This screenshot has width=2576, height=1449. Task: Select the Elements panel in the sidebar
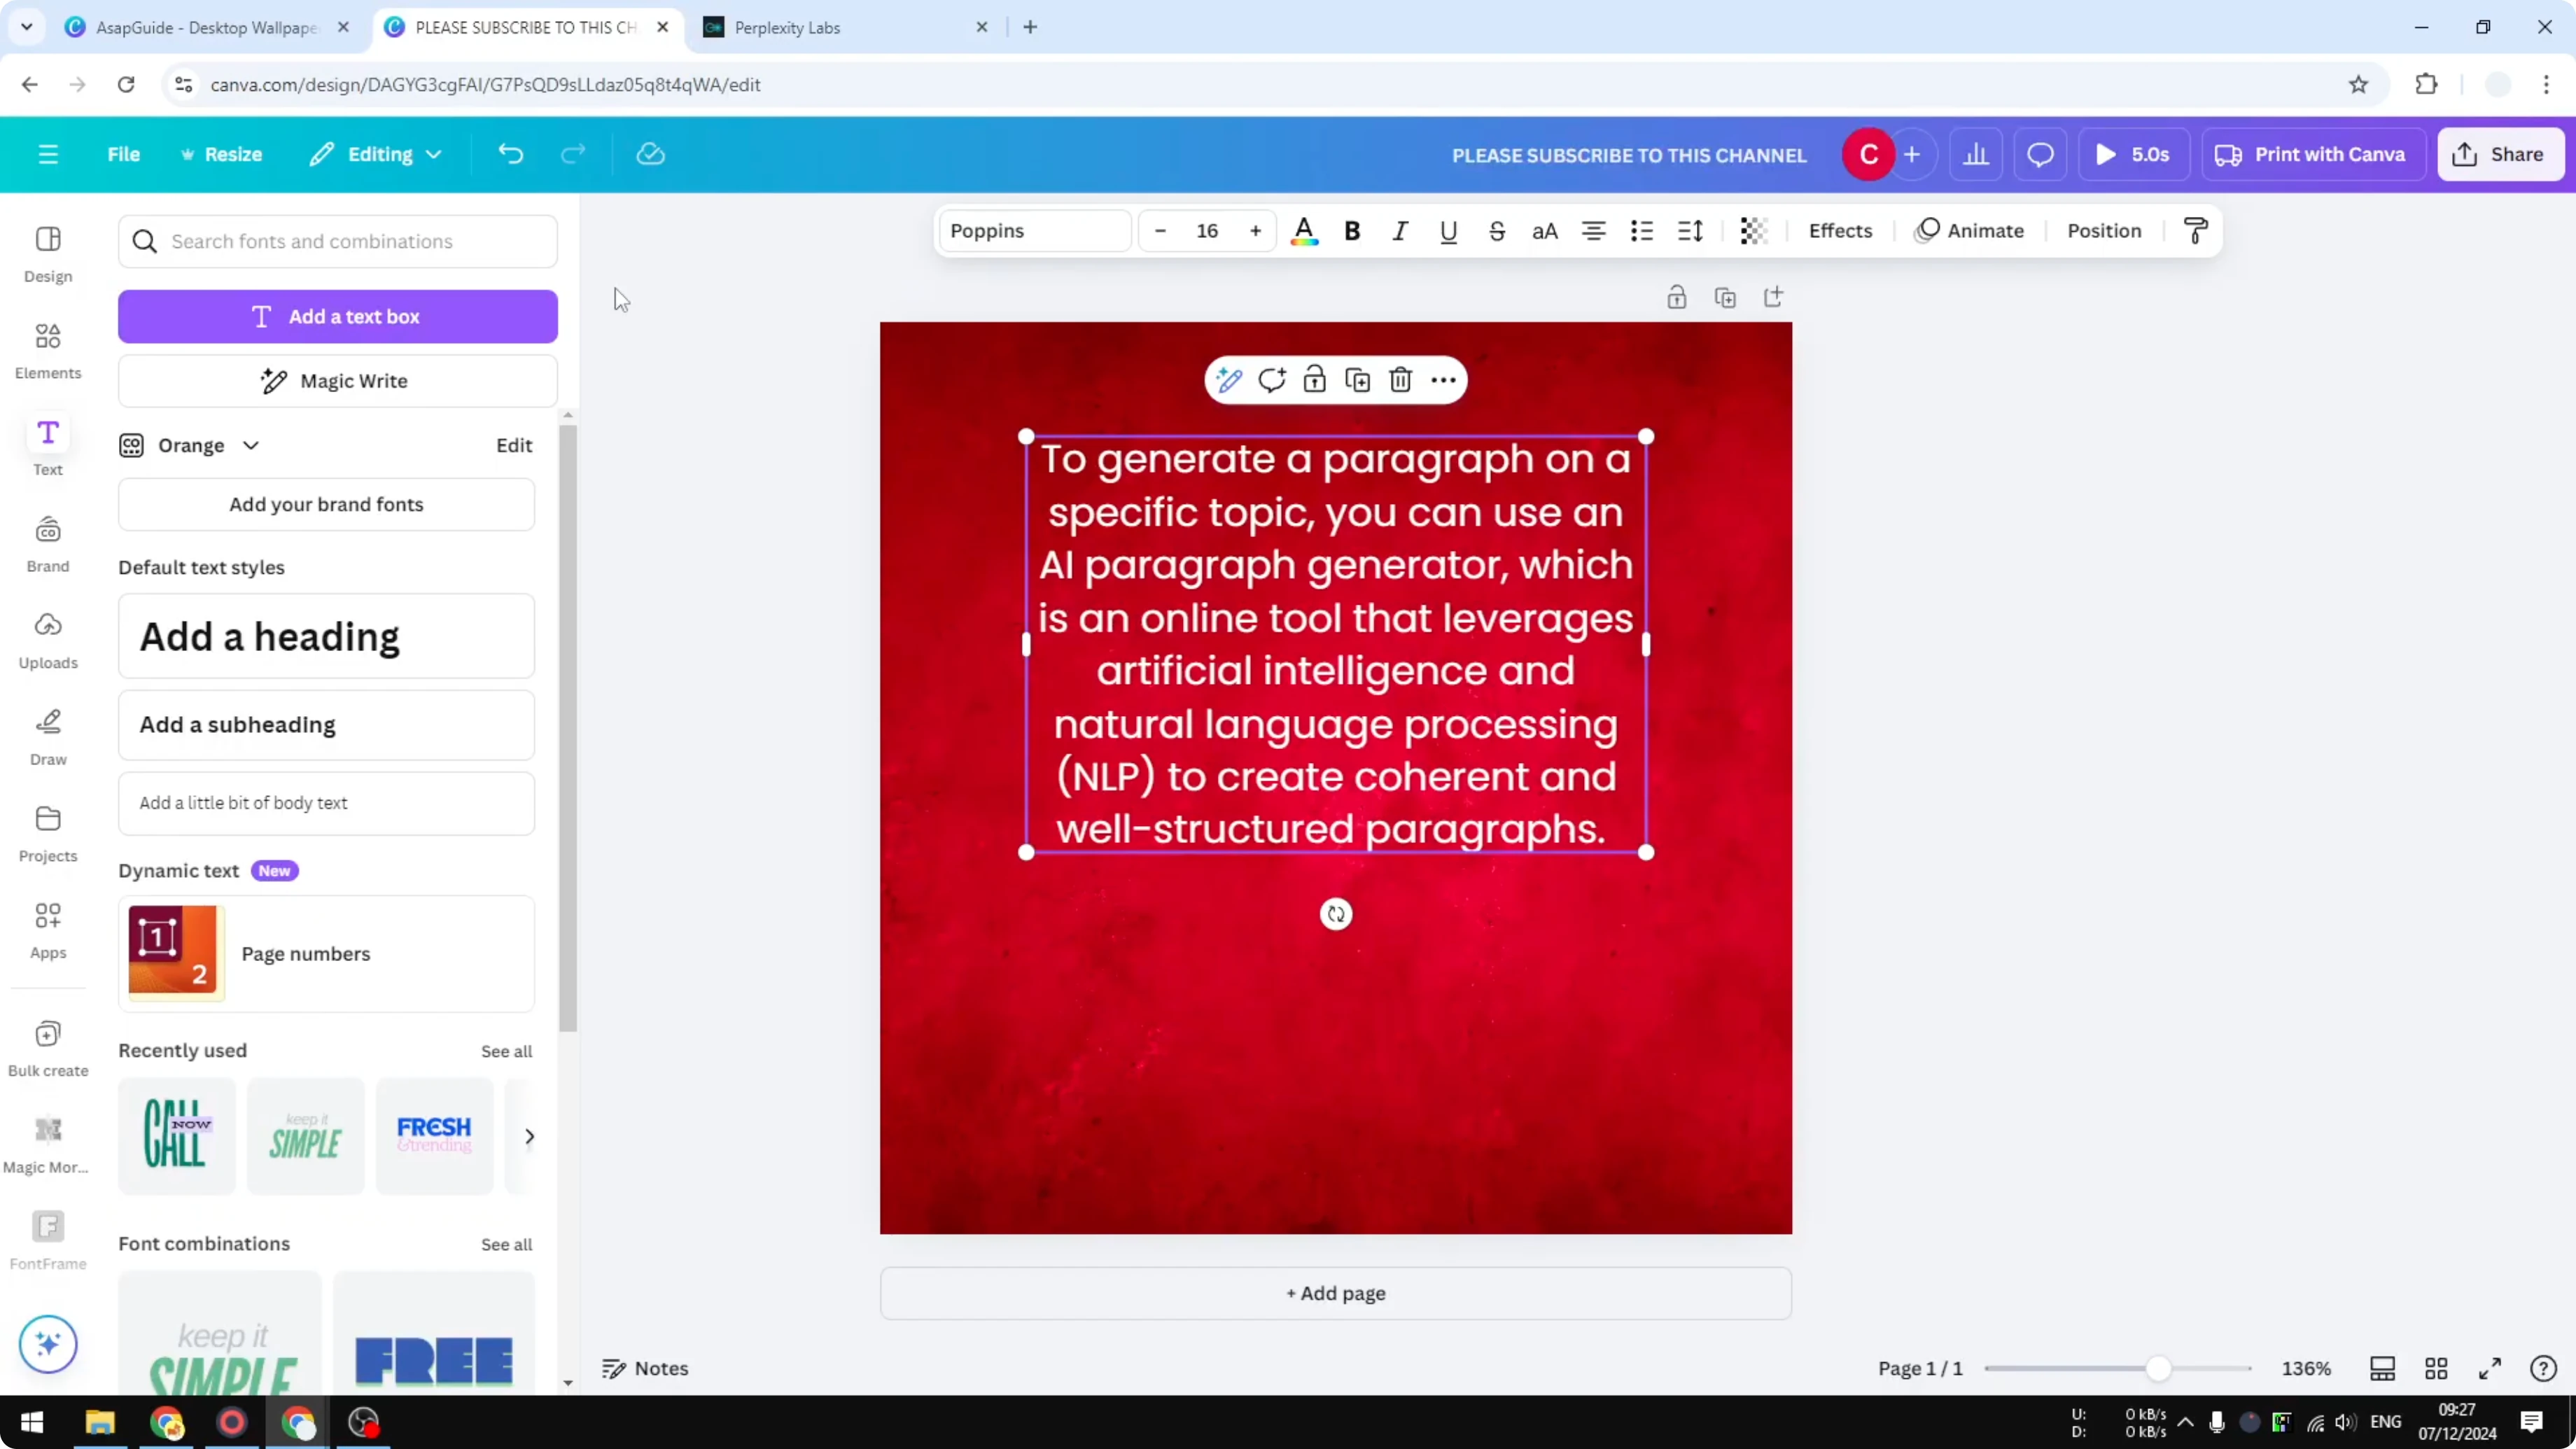coord(47,349)
